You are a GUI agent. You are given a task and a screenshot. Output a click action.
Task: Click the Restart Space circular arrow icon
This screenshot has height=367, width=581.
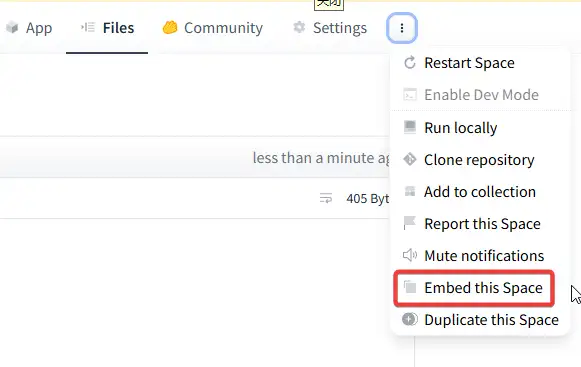tap(410, 63)
